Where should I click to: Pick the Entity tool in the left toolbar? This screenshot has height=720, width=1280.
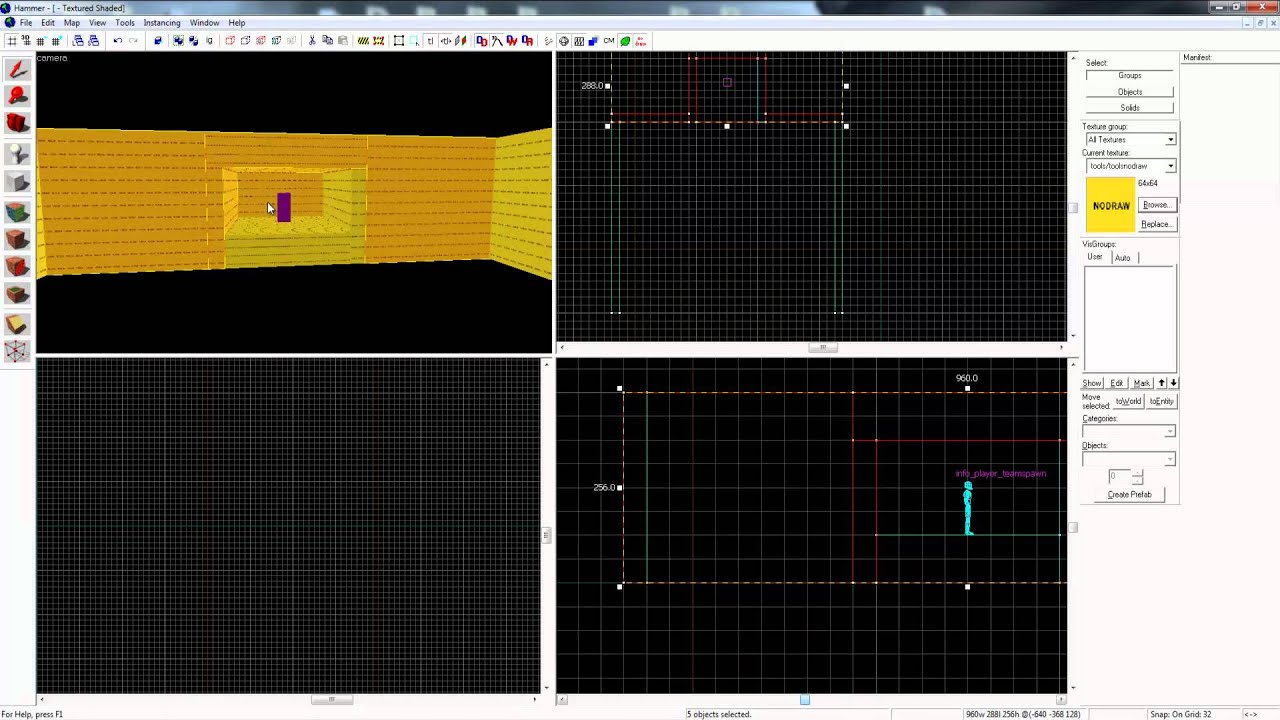16,153
